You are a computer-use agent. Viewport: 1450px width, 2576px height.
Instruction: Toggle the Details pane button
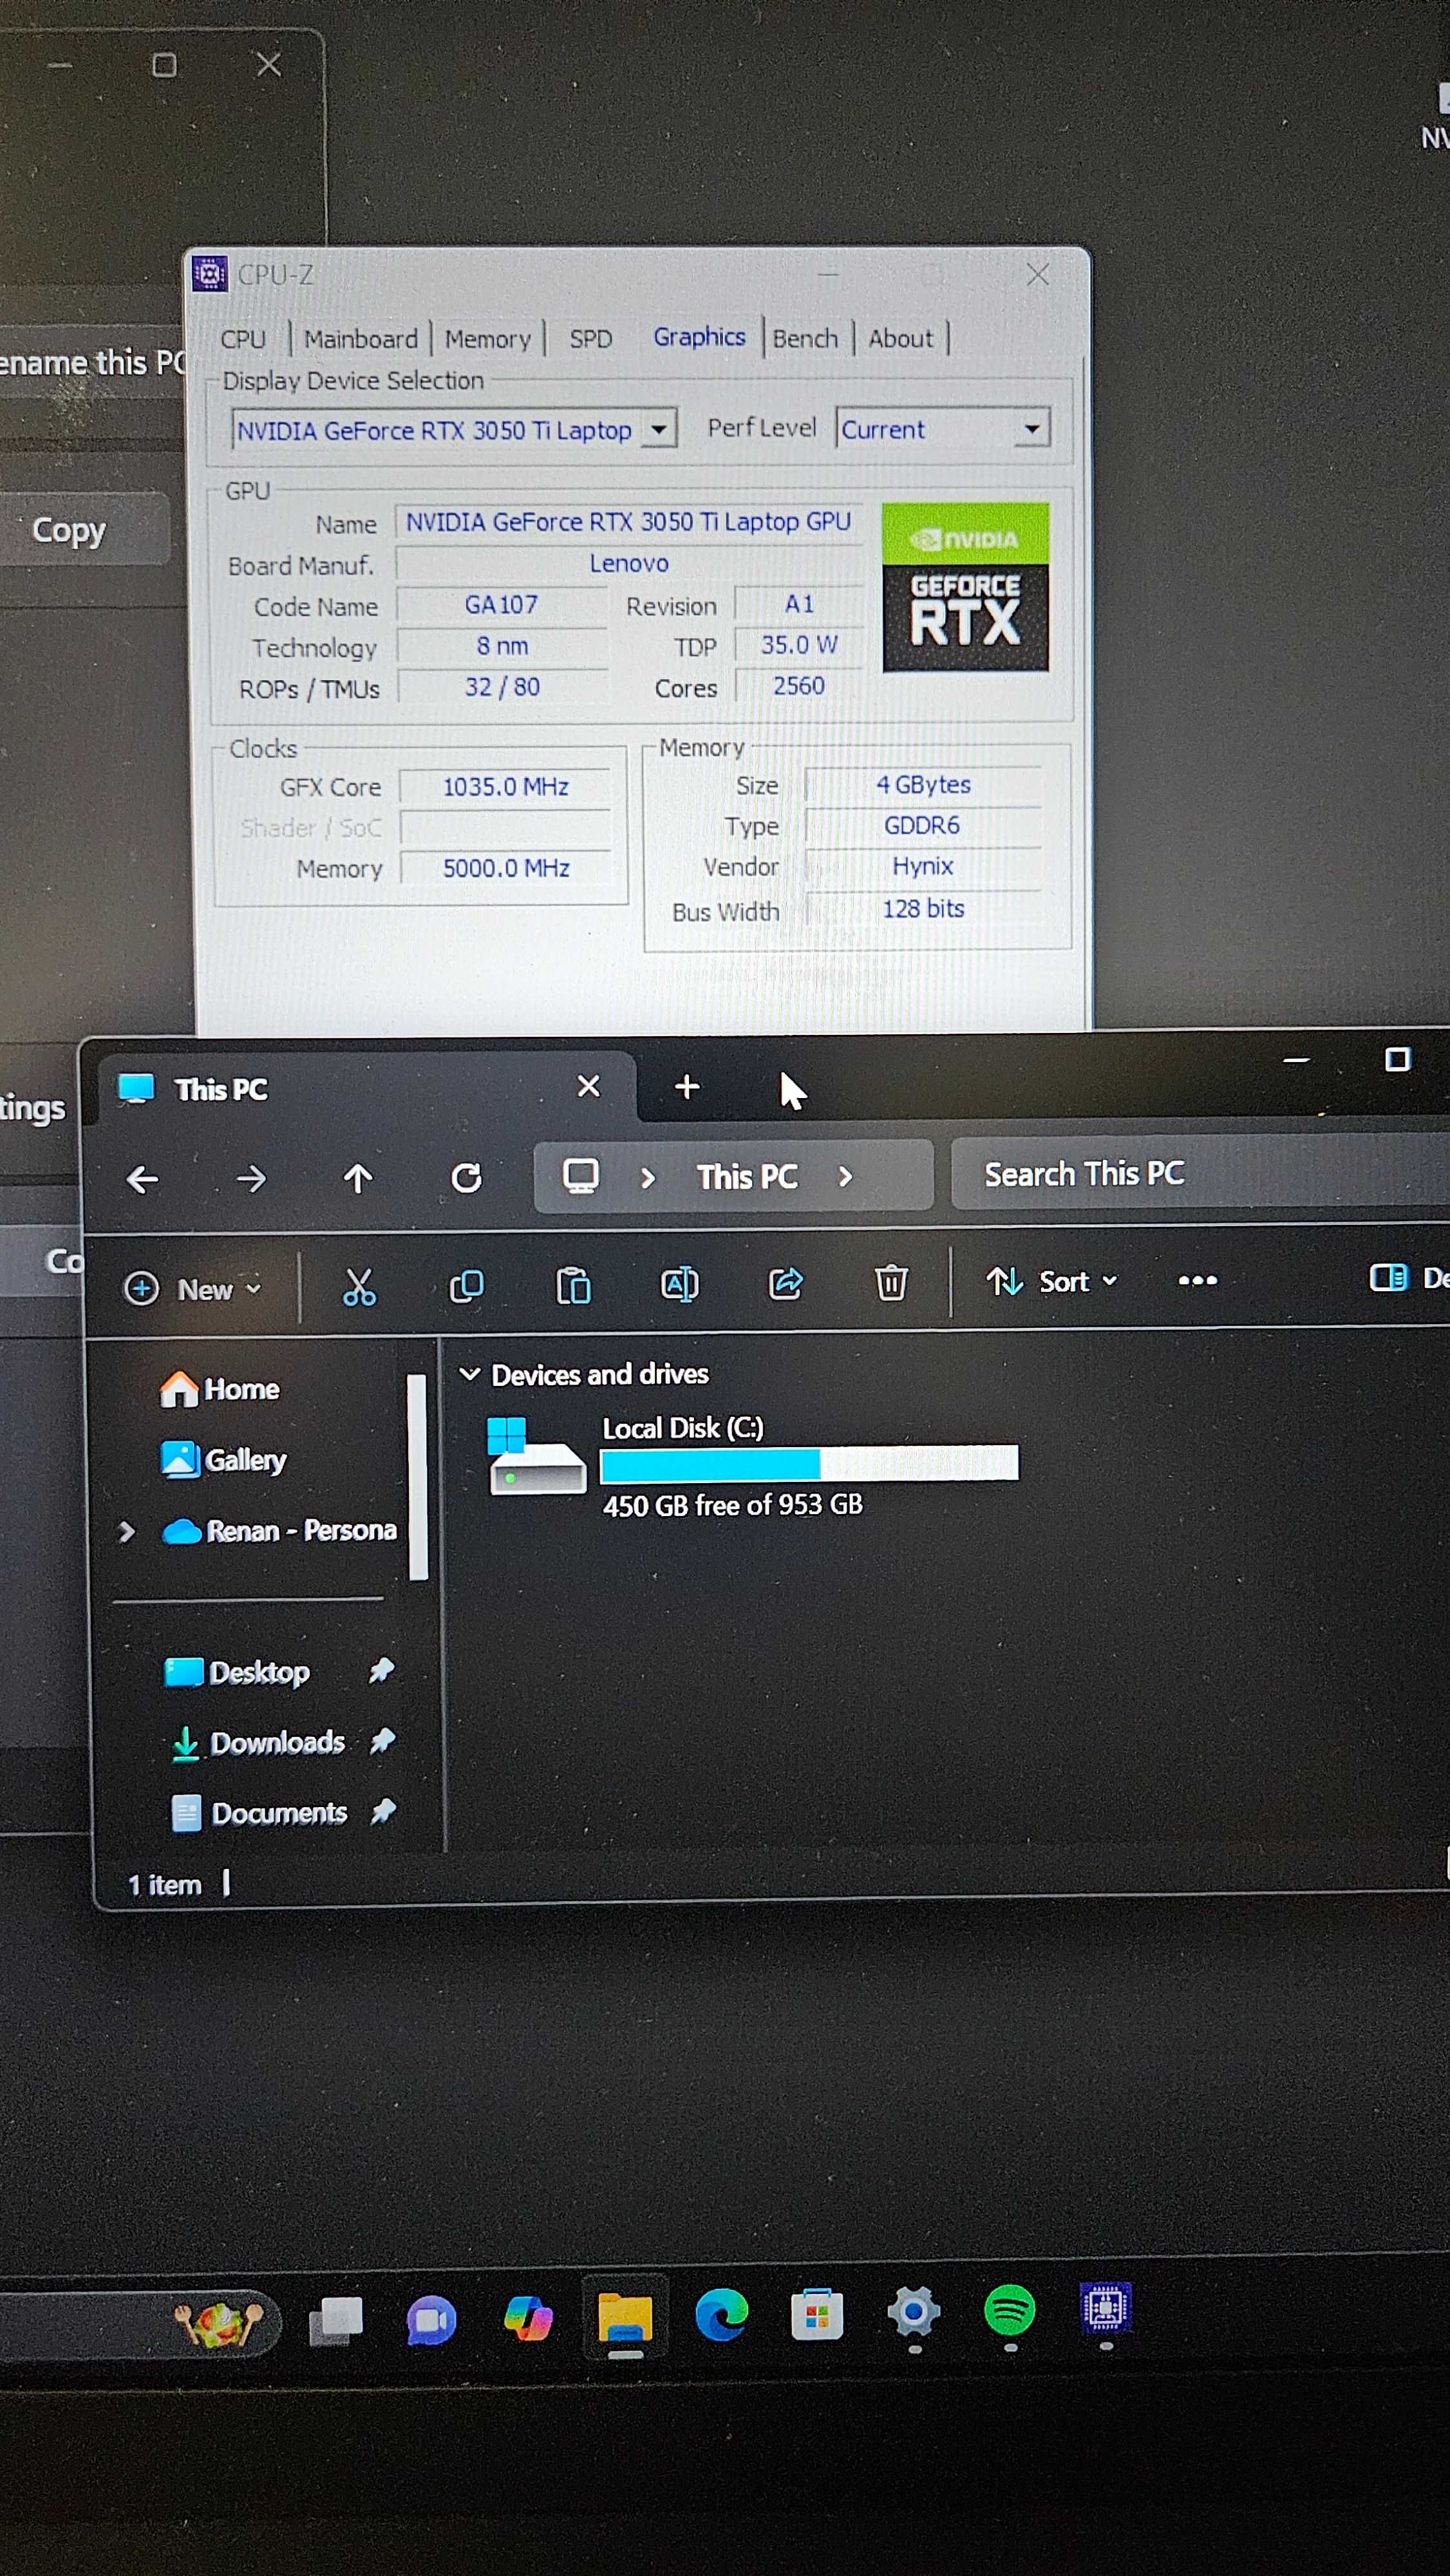coord(1408,1277)
